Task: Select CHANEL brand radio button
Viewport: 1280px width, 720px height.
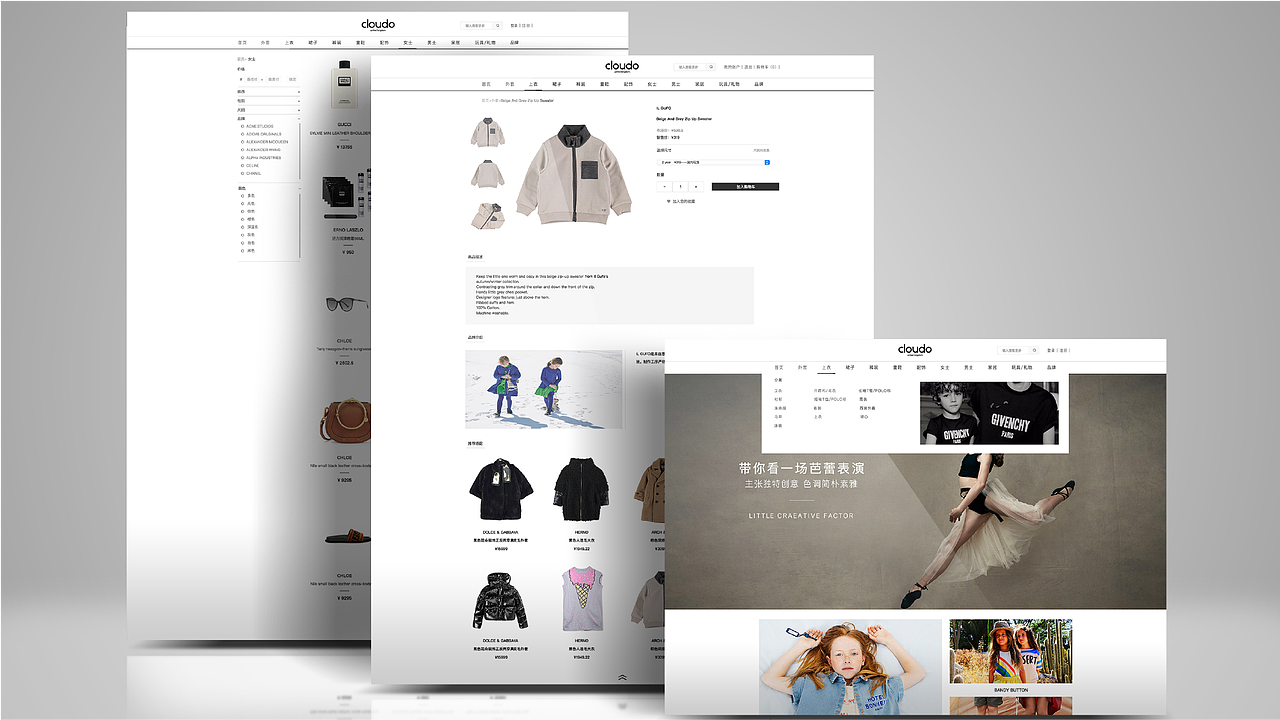Action: click(242, 173)
